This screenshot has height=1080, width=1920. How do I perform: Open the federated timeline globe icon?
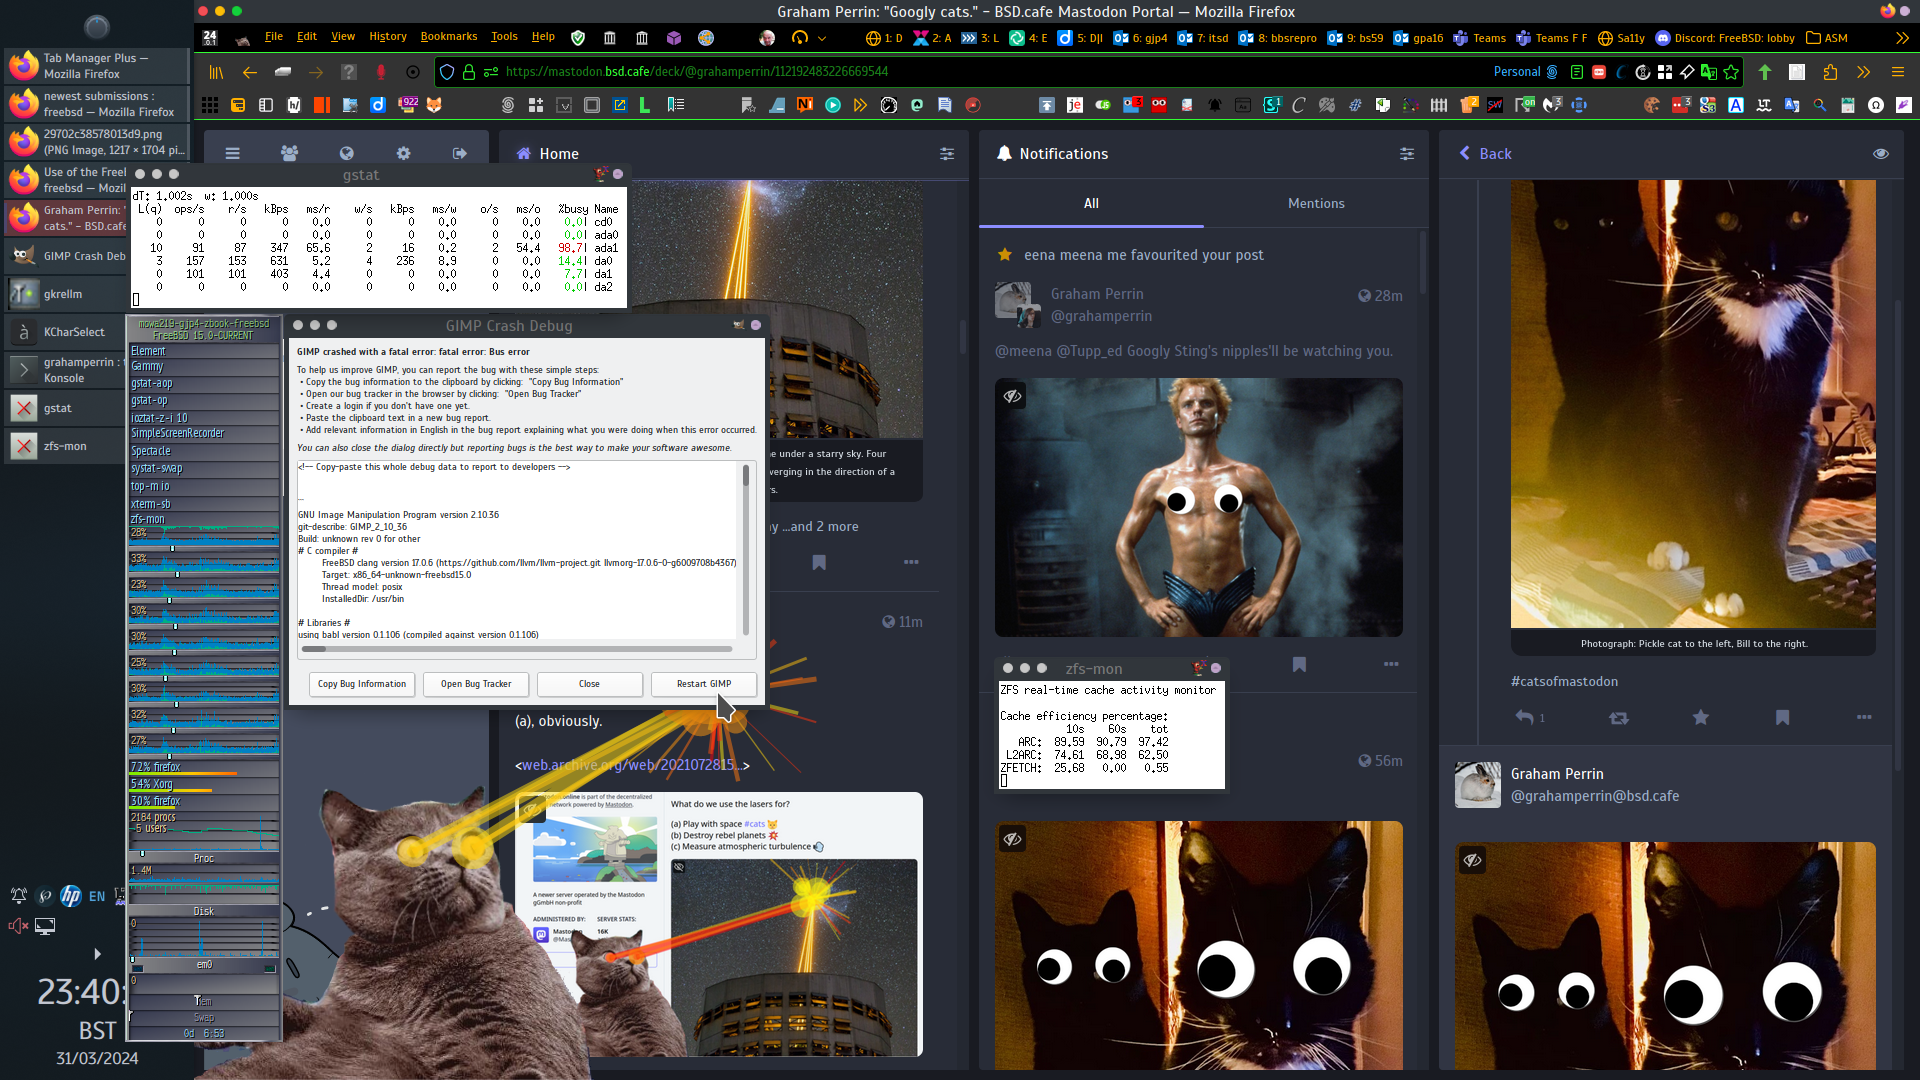[x=346, y=153]
